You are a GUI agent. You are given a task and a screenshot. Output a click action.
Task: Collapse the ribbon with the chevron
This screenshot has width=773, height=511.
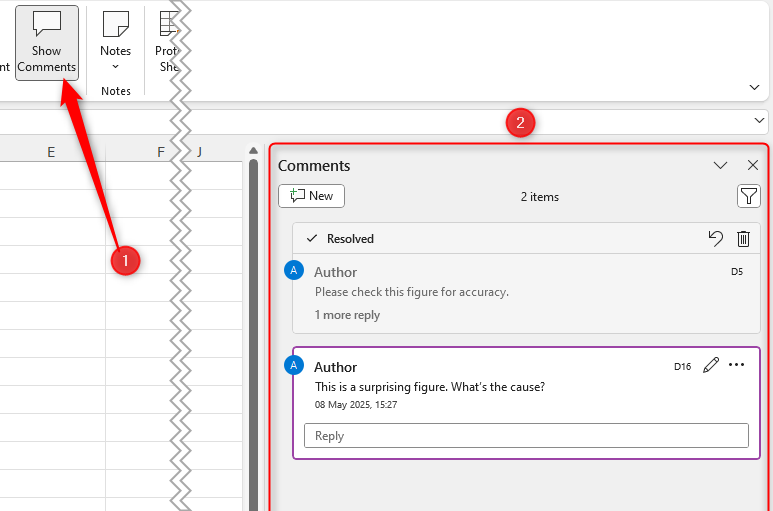click(x=755, y=88)
